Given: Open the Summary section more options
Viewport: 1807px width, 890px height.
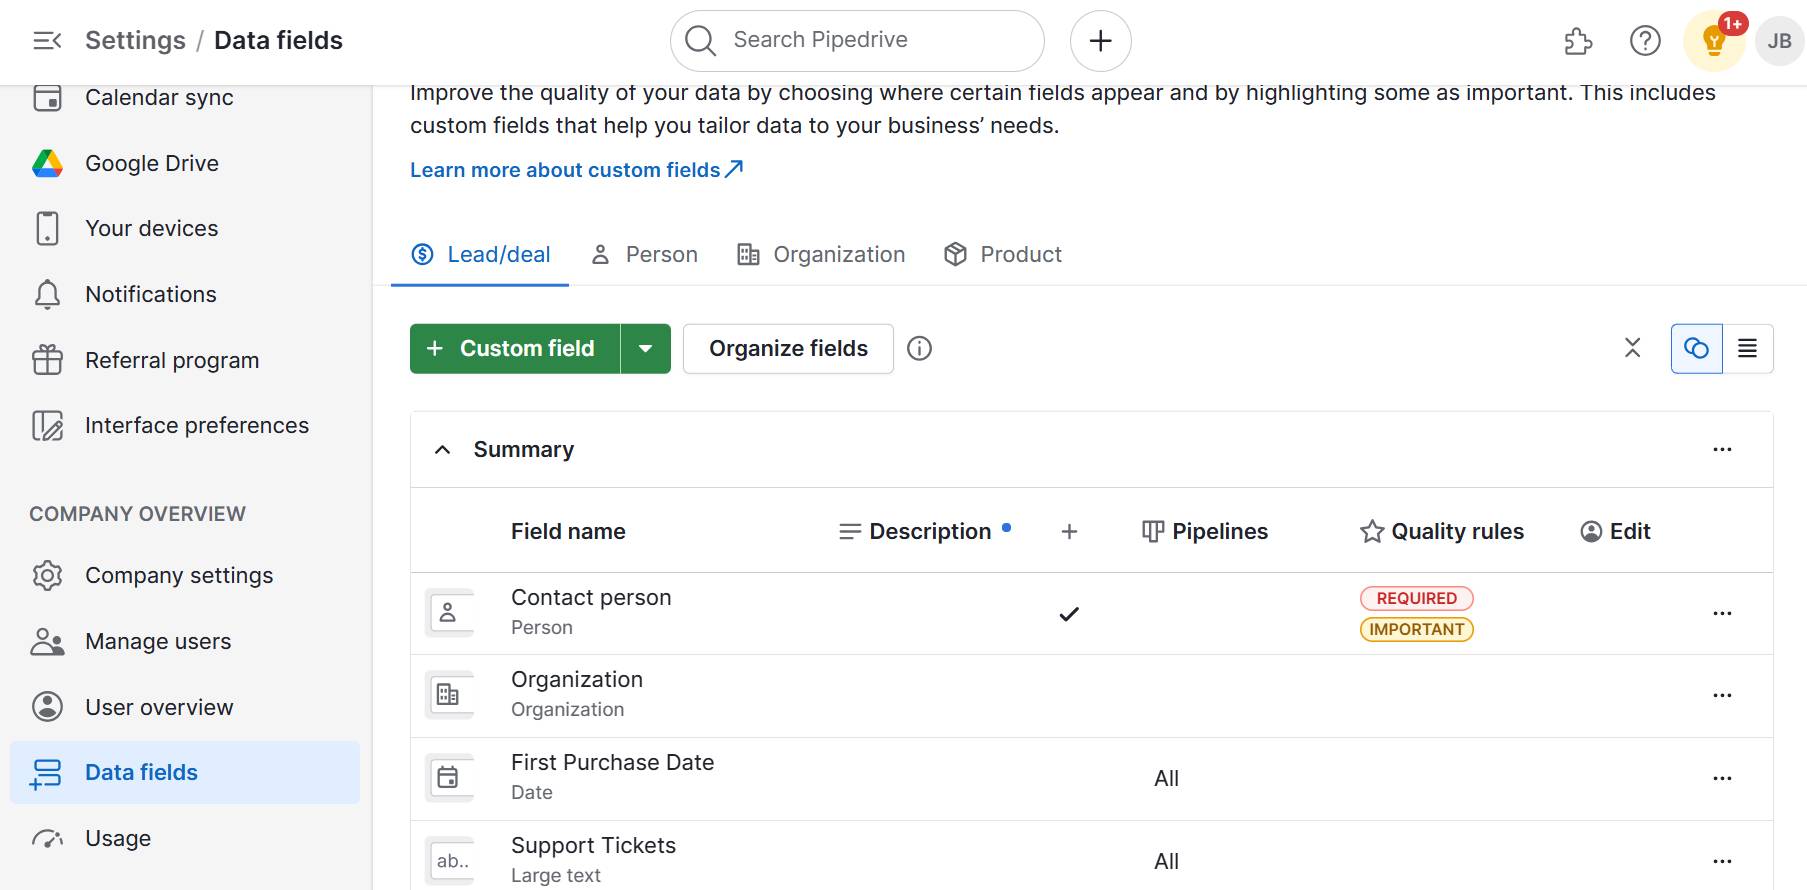Looking at the screenshot, I should click(1722, 449).
